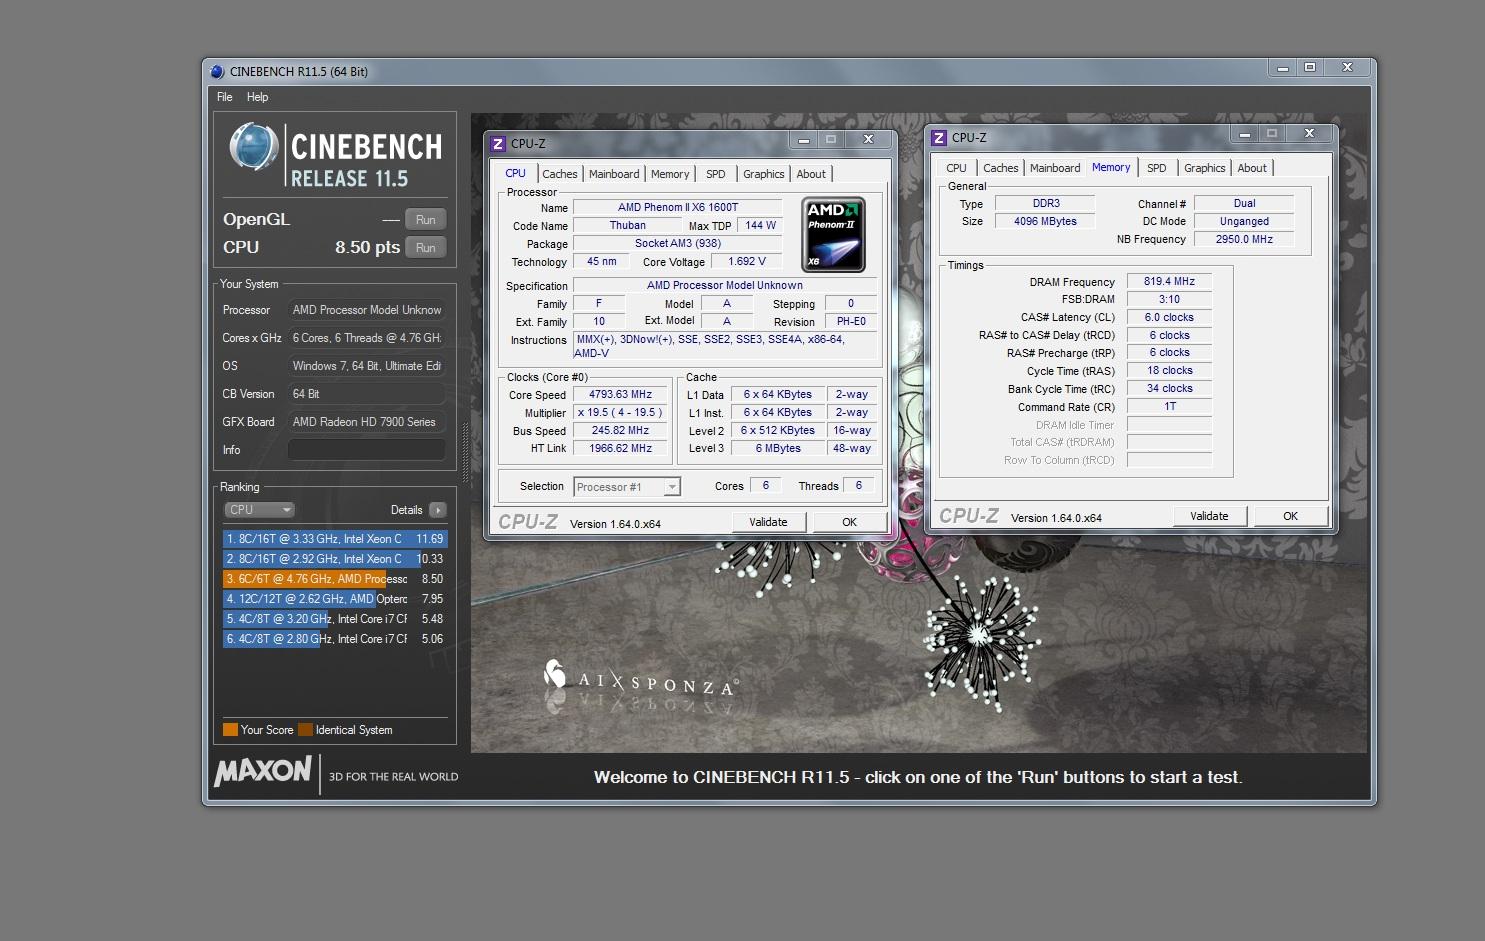
Task: Maximize the Cinebench R11.5 window
Action: click(x=1310, y=67)
